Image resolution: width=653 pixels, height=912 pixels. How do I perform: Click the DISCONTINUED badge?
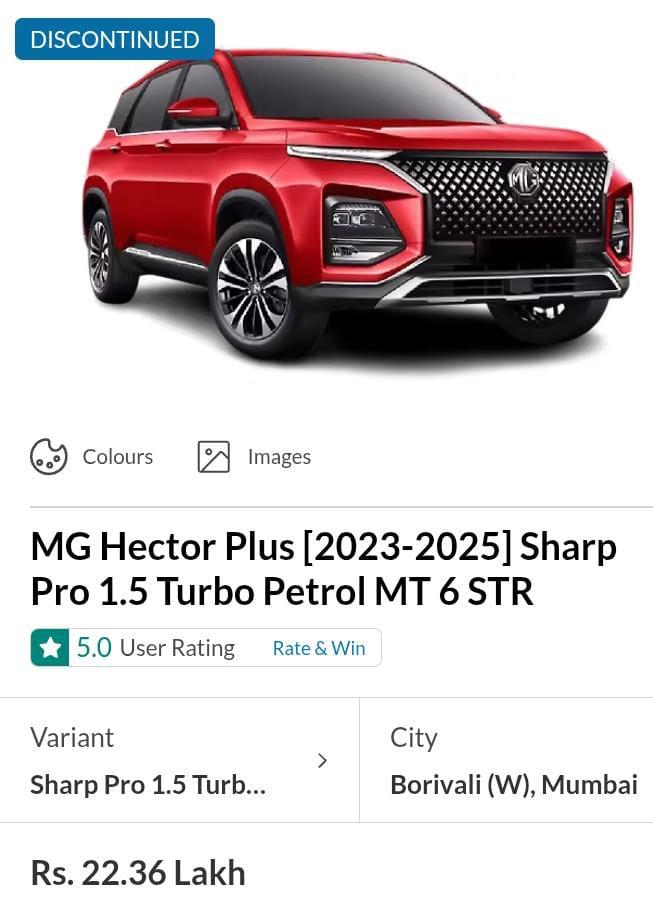[115, 39]
